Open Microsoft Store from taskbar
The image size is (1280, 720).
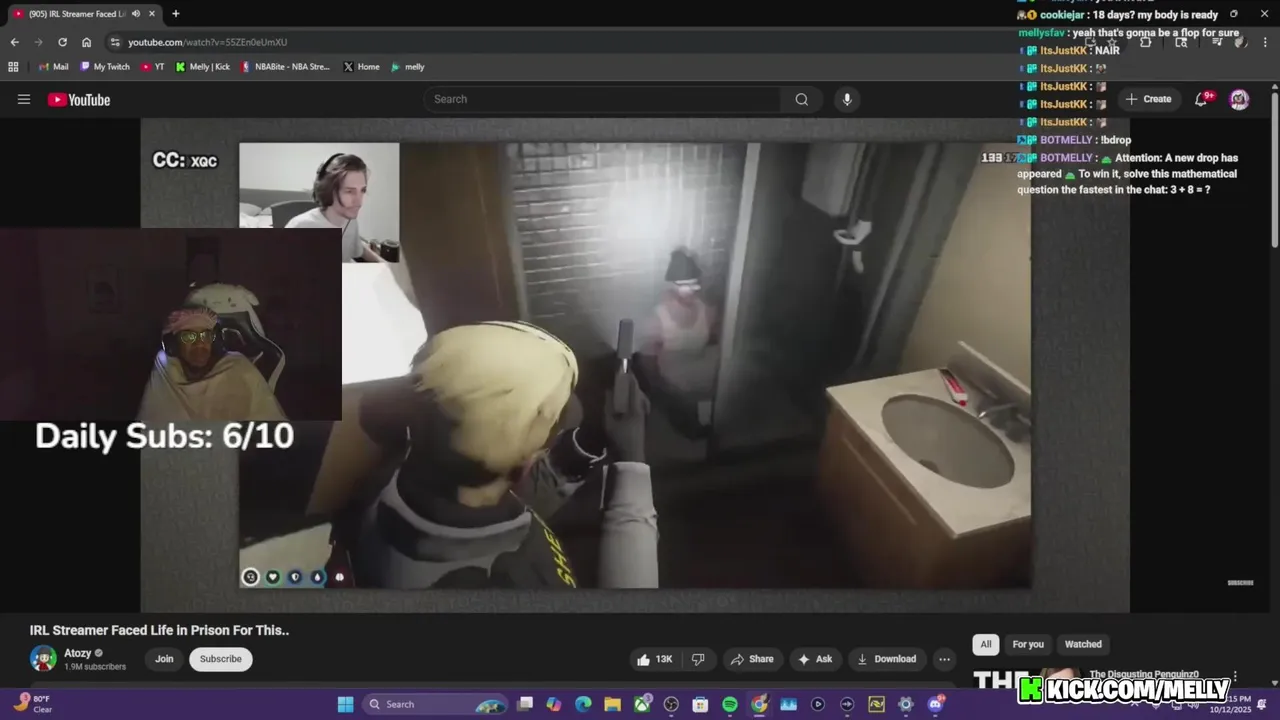pyautogui.click(x=700, y=704)
